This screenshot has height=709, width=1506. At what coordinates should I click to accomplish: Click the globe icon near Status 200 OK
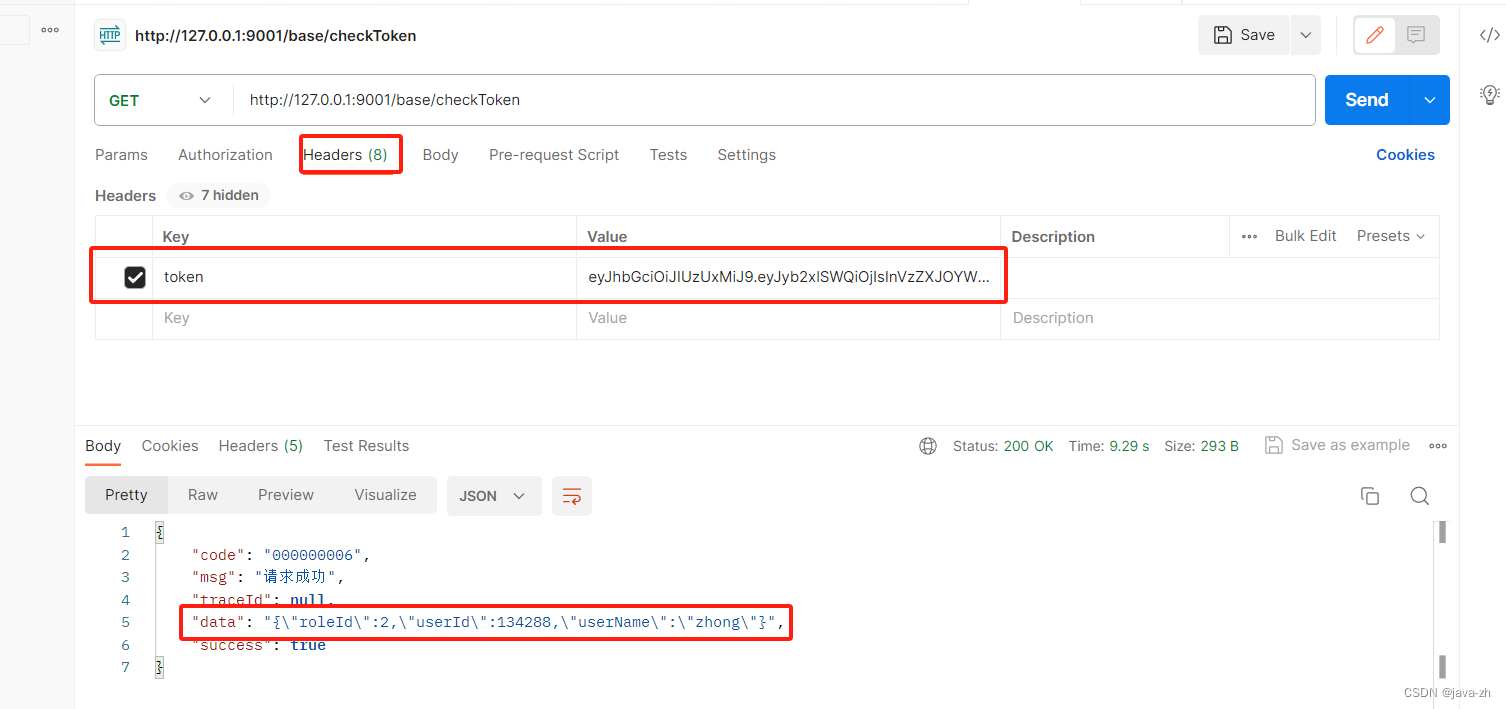pyautogui.click(x=928, y=446)
